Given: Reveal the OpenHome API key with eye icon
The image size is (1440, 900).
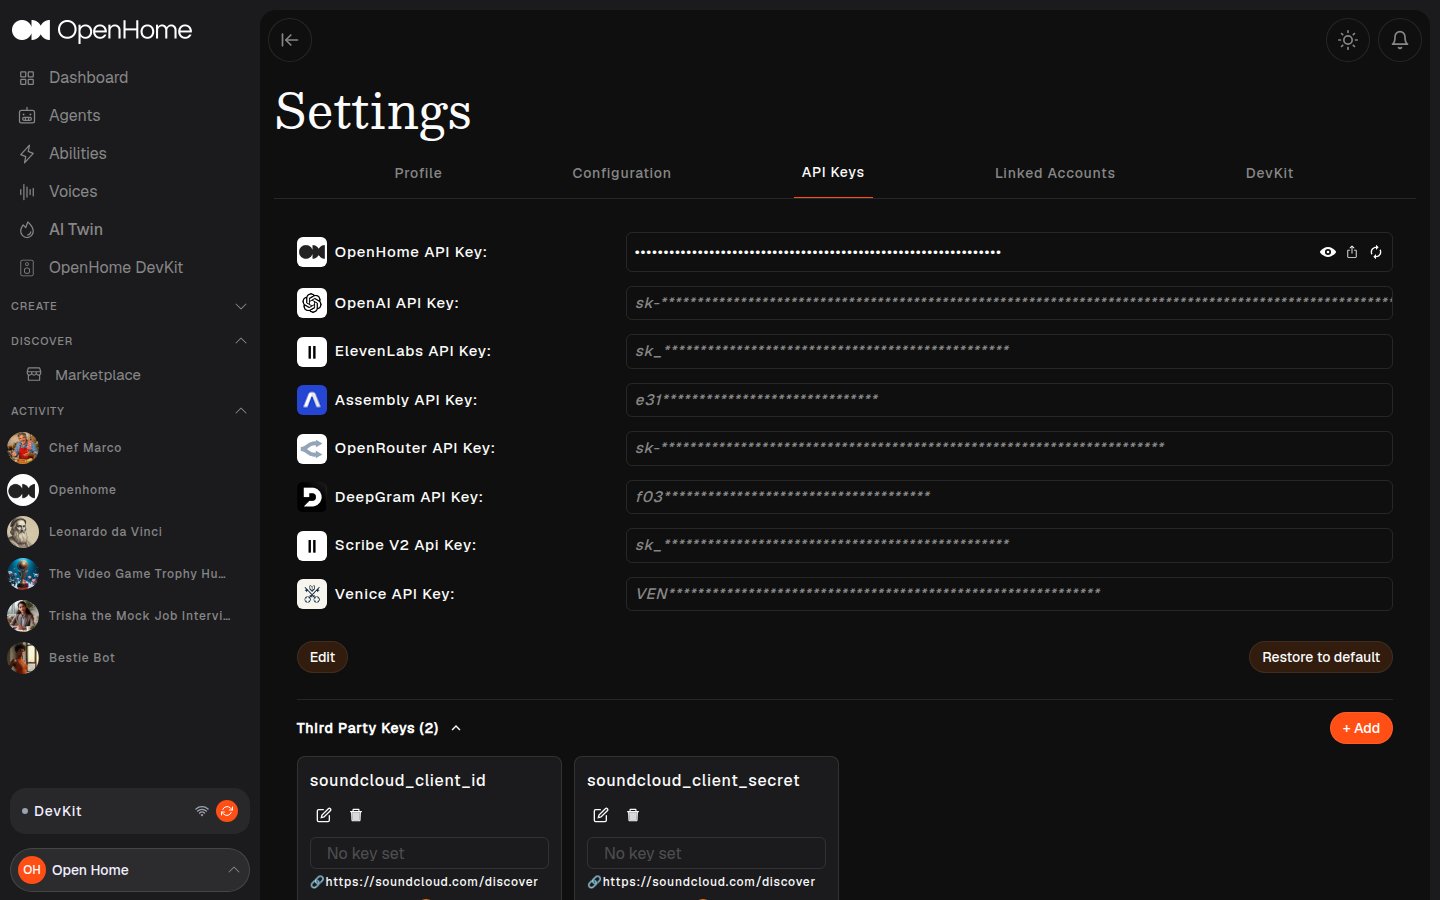Looking at the screenshot, I should pos(1328,252).
